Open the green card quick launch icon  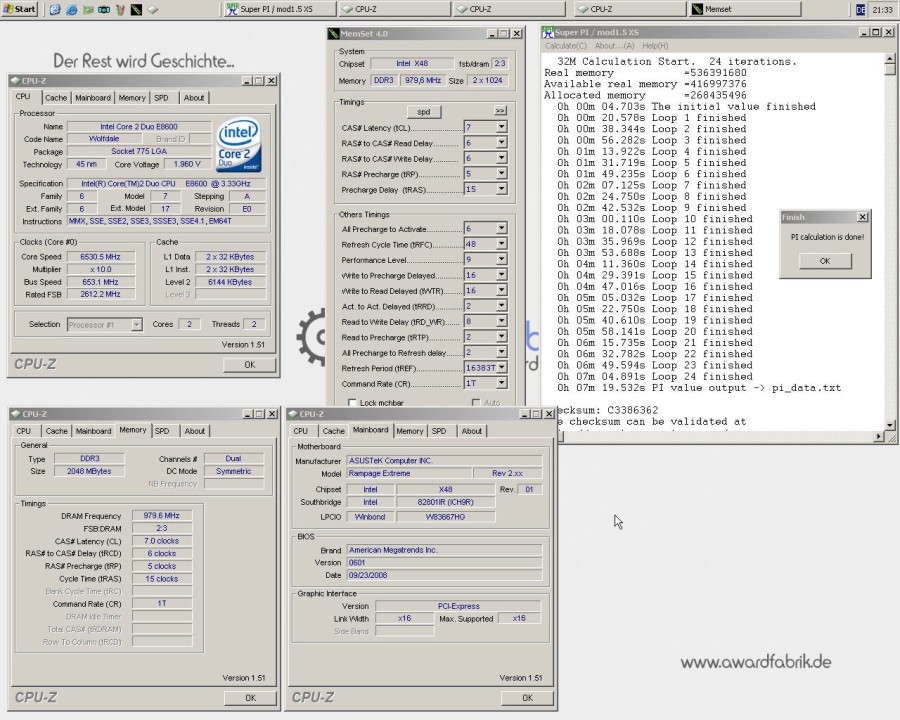[88, 10]
